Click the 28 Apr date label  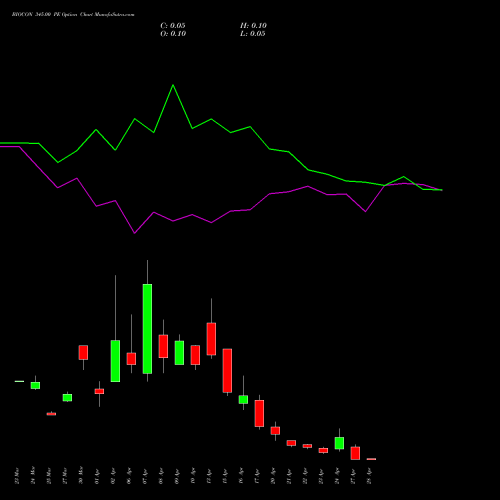pyautogui.click(x=369, y=475)
